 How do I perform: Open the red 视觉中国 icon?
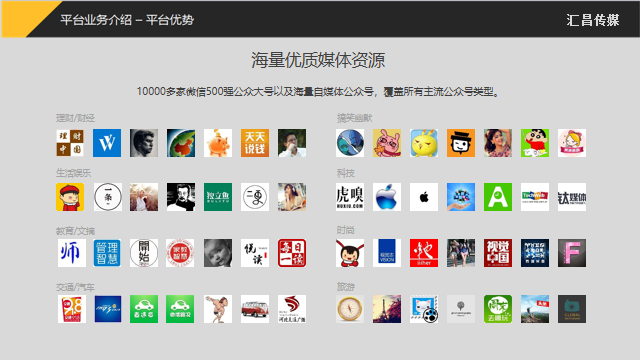click(x=498, y=253)
